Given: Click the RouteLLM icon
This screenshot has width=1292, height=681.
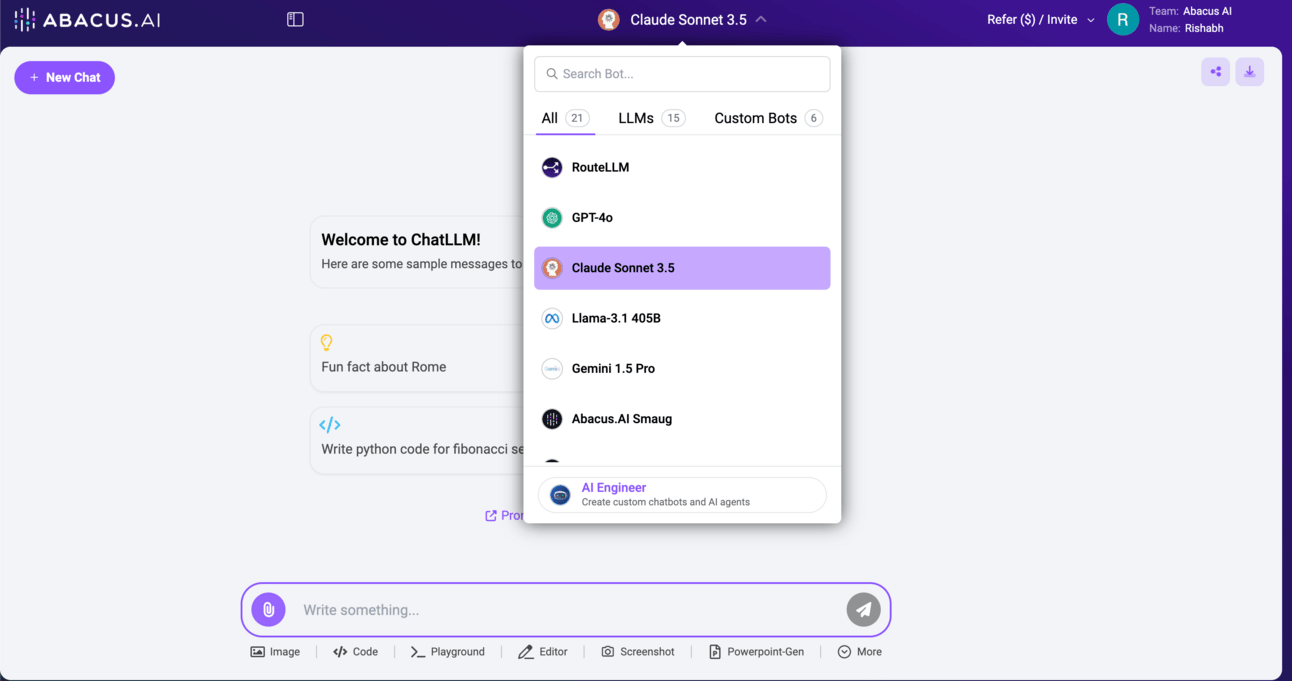Looking at the screenshot, I should coord(552,167).
